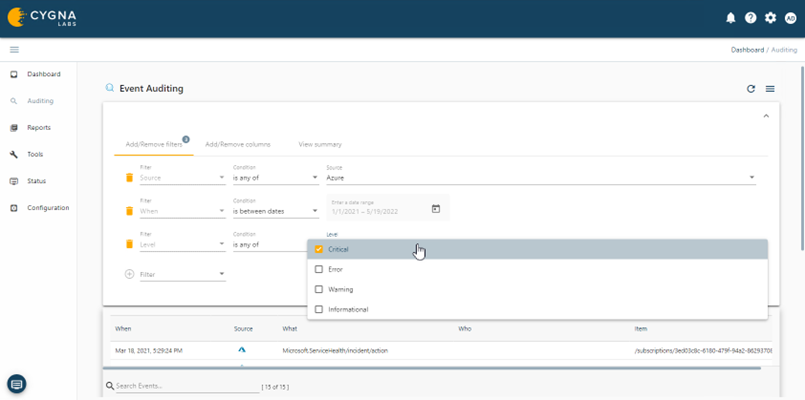Open the notifications bell
This screenshot has height=400, width=805.
(731, 18)
